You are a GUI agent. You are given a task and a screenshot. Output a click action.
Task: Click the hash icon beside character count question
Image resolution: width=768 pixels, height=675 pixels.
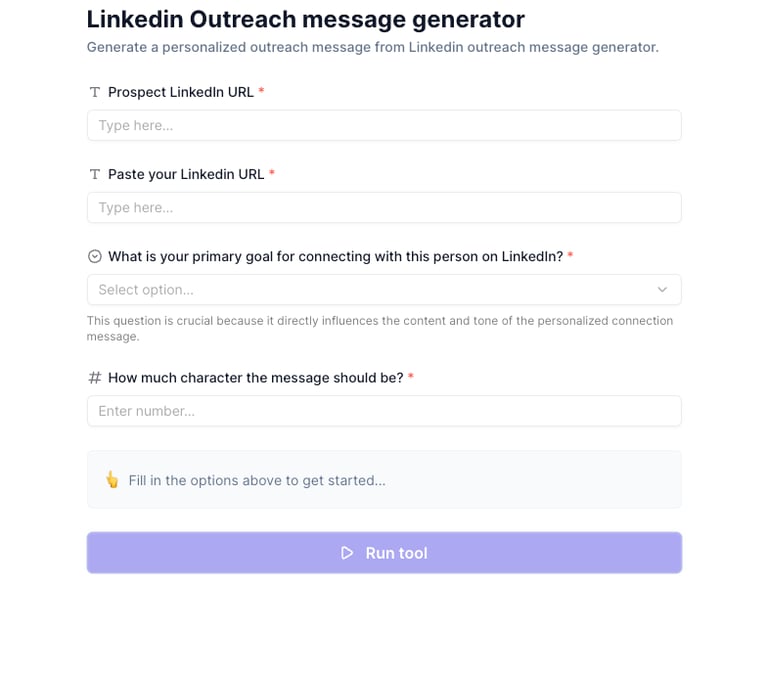(x=95, y=378)
